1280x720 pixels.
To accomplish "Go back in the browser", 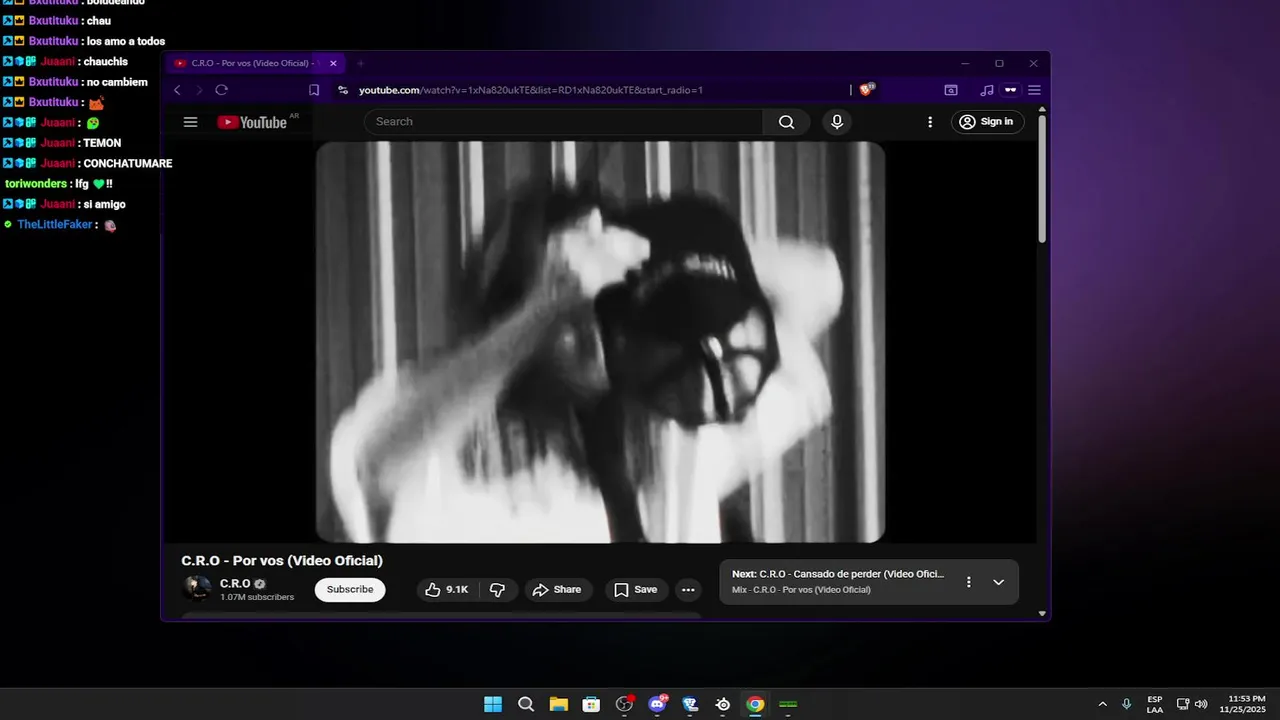I will 177,90.
